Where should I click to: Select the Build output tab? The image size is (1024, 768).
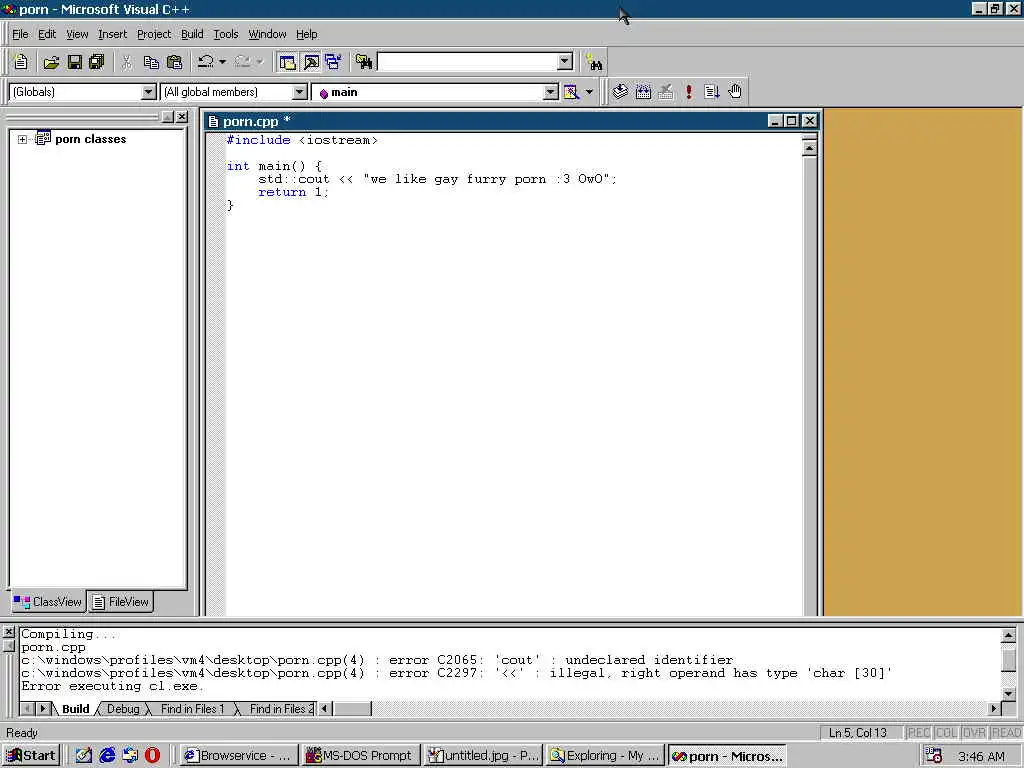click(76, 709)
